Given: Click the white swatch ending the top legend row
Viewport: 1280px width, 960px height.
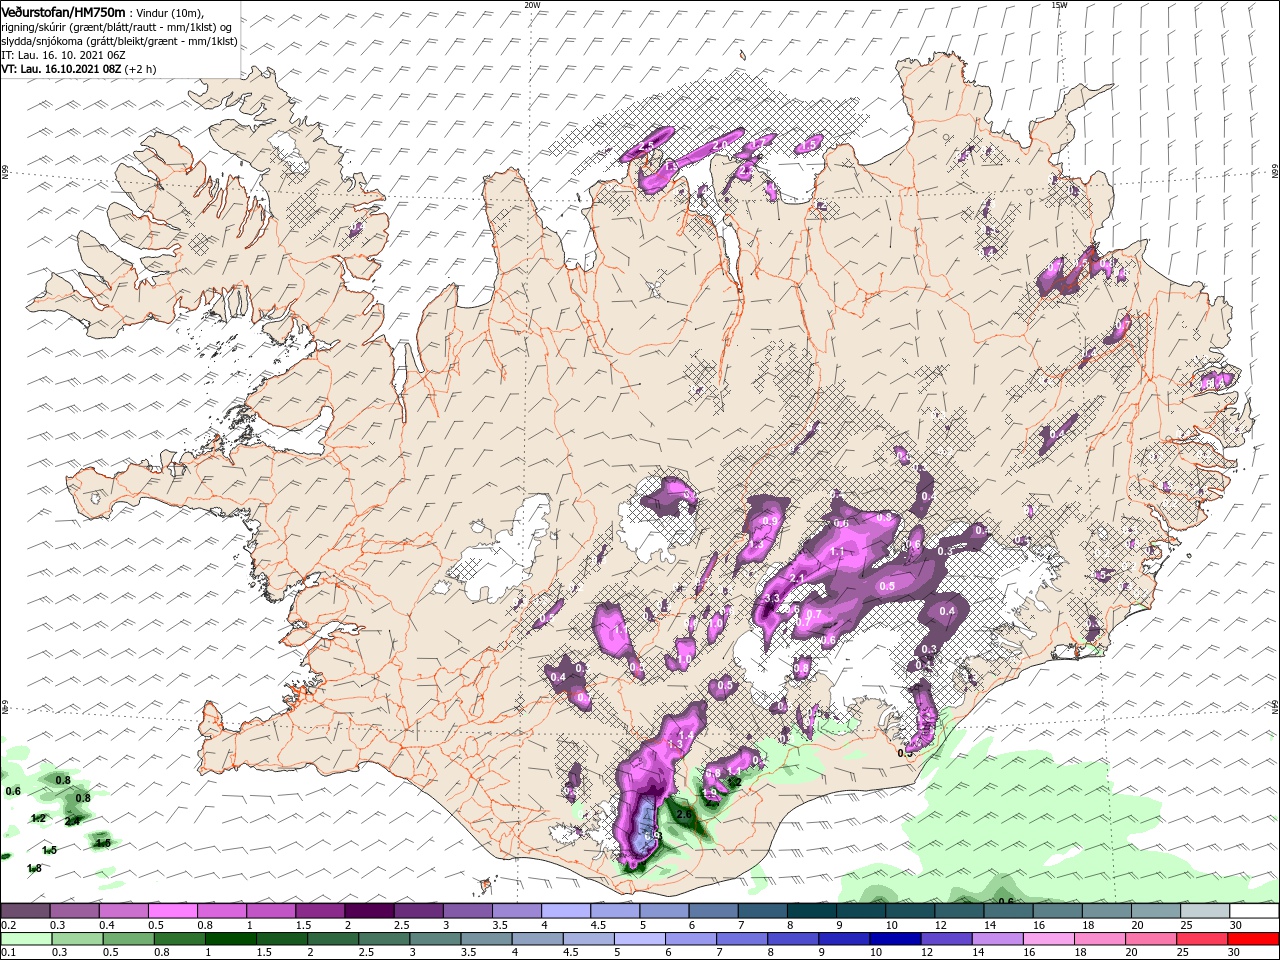Looking at the screenshot, I should (x=1254, y=911).
